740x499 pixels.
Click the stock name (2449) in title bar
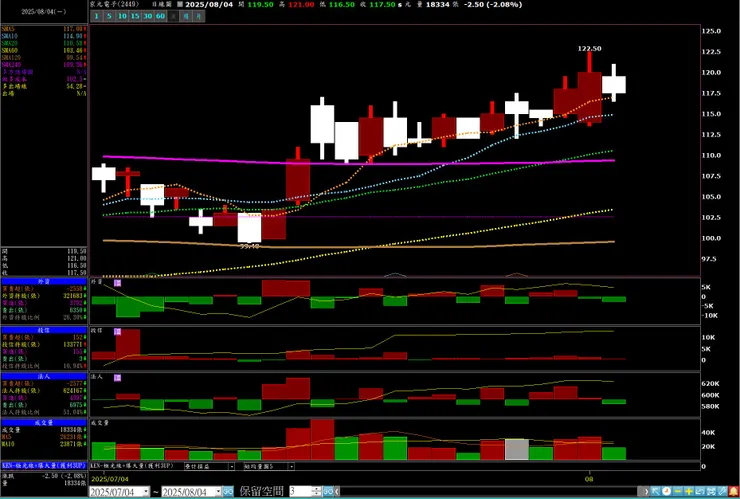[x=114, y=4]
